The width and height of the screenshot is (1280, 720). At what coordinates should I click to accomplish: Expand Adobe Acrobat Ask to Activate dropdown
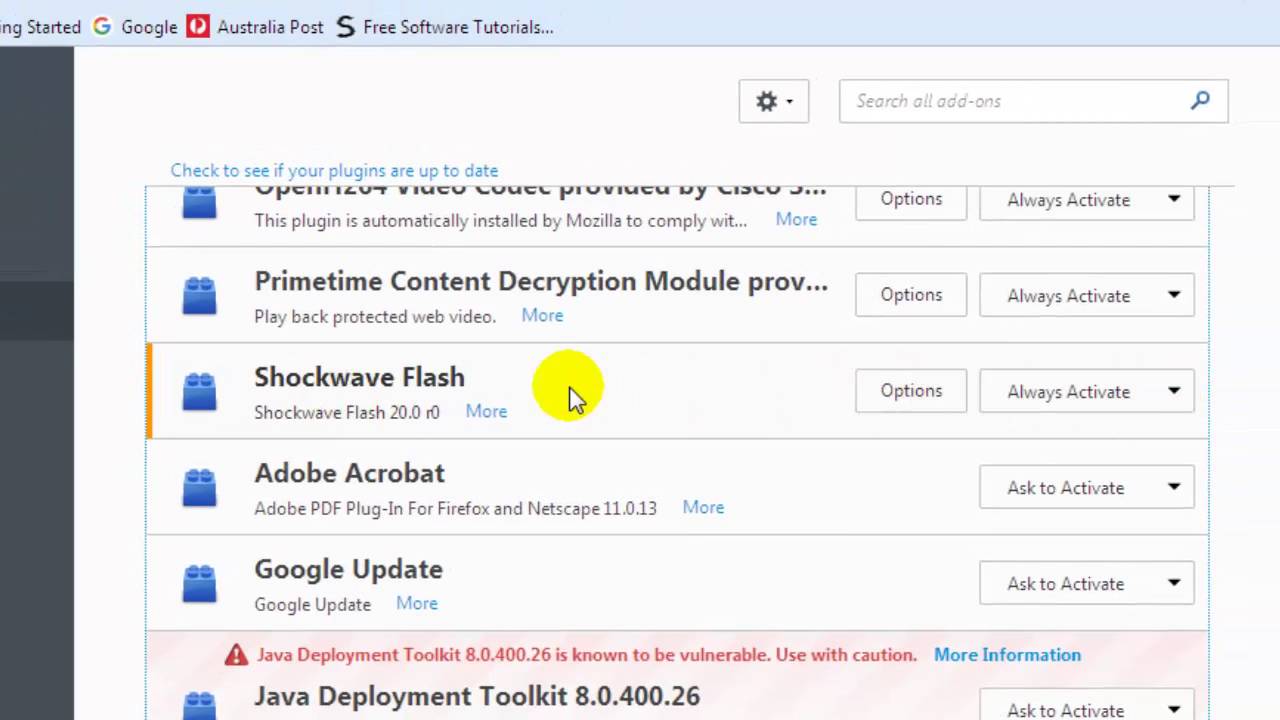pos(1087,488)
